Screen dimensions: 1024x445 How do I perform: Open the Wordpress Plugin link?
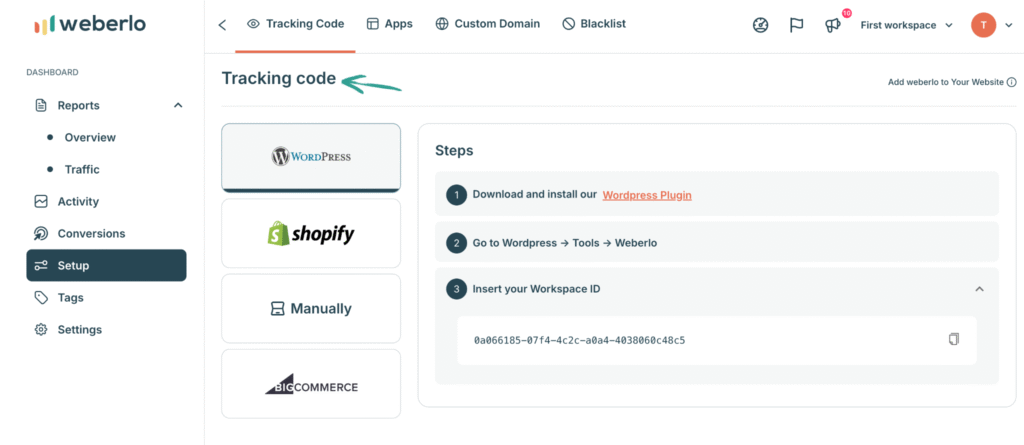click(x=647, y=195)
